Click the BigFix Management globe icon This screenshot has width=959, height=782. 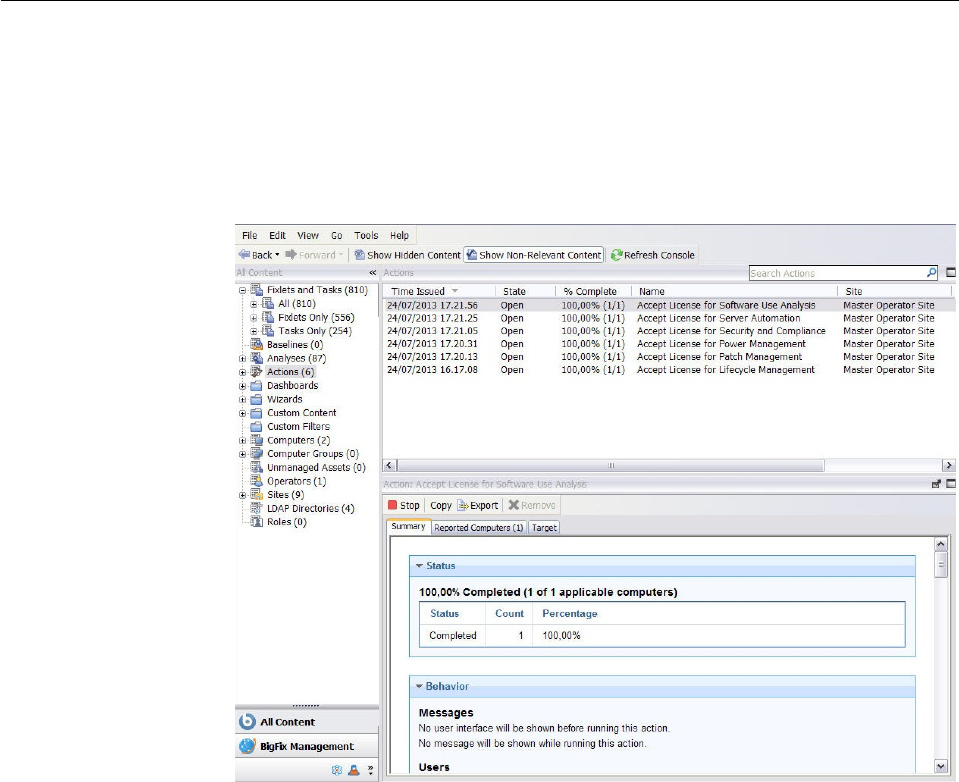coord(247,746)
